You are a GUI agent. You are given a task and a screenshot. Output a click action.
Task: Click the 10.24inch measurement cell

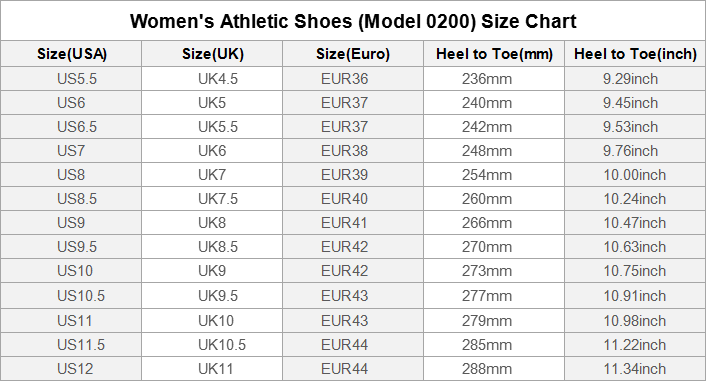pos(635,199)
